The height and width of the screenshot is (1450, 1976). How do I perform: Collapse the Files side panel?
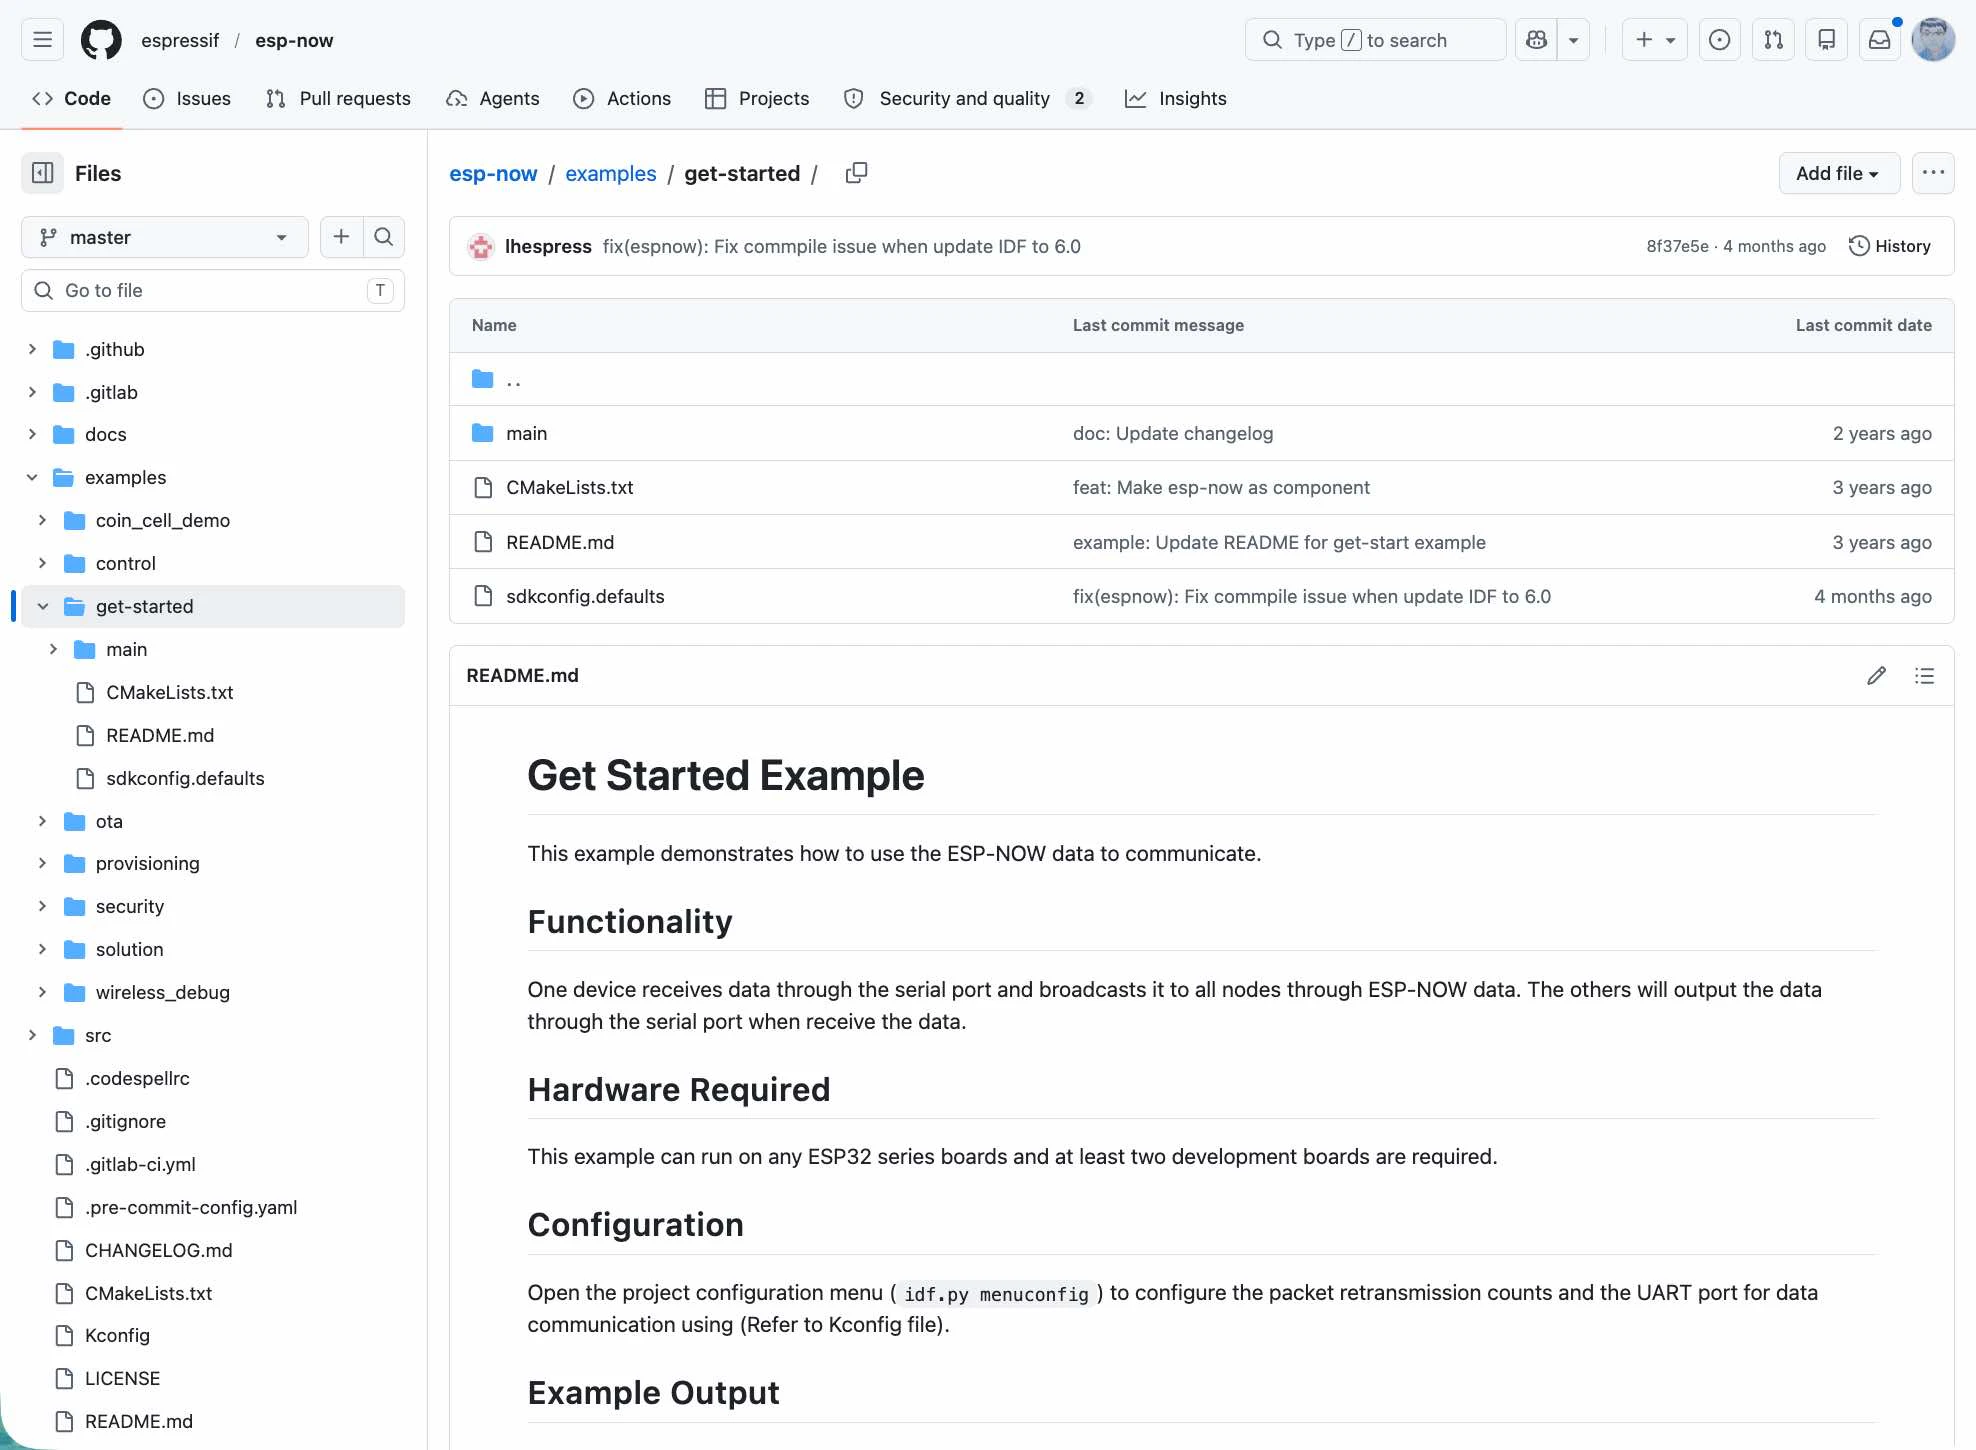coord(42,173)
